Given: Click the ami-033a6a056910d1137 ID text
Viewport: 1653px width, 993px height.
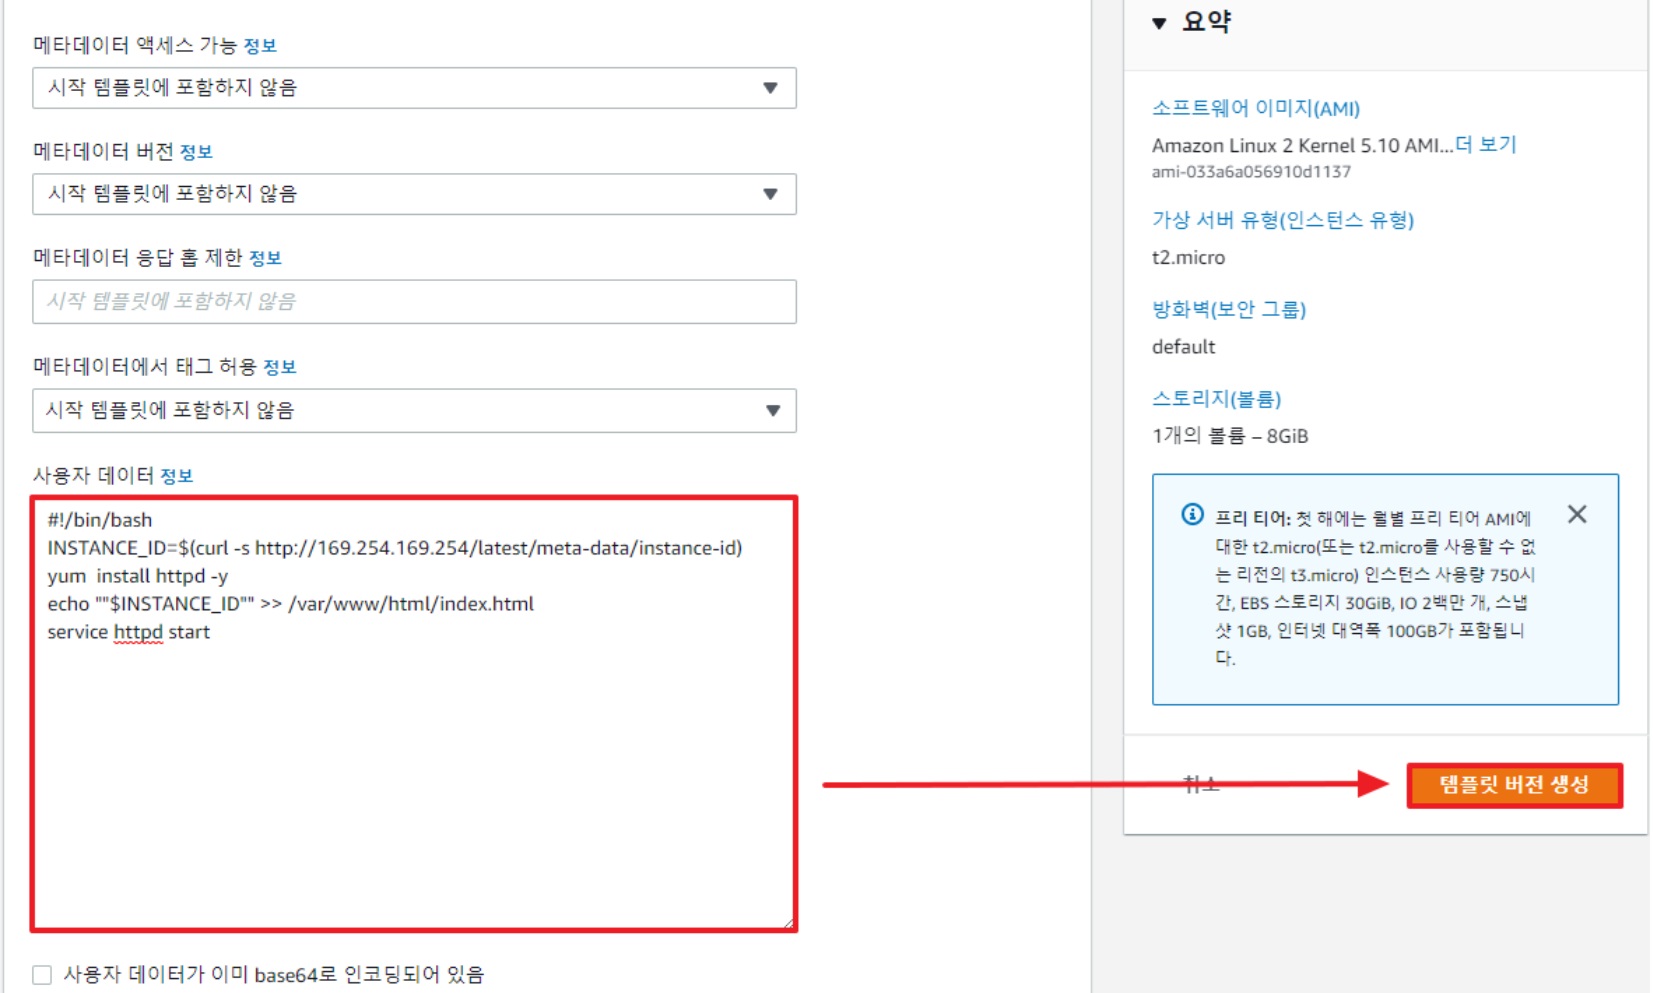Looking at the screenshot, I should [x=1251, y=172].
